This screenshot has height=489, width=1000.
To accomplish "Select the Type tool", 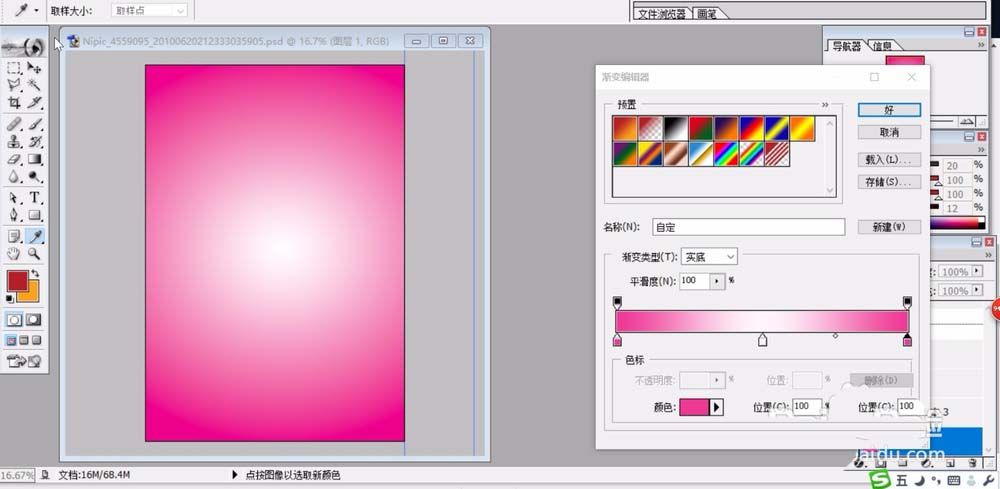I will [x=34, y=198].
